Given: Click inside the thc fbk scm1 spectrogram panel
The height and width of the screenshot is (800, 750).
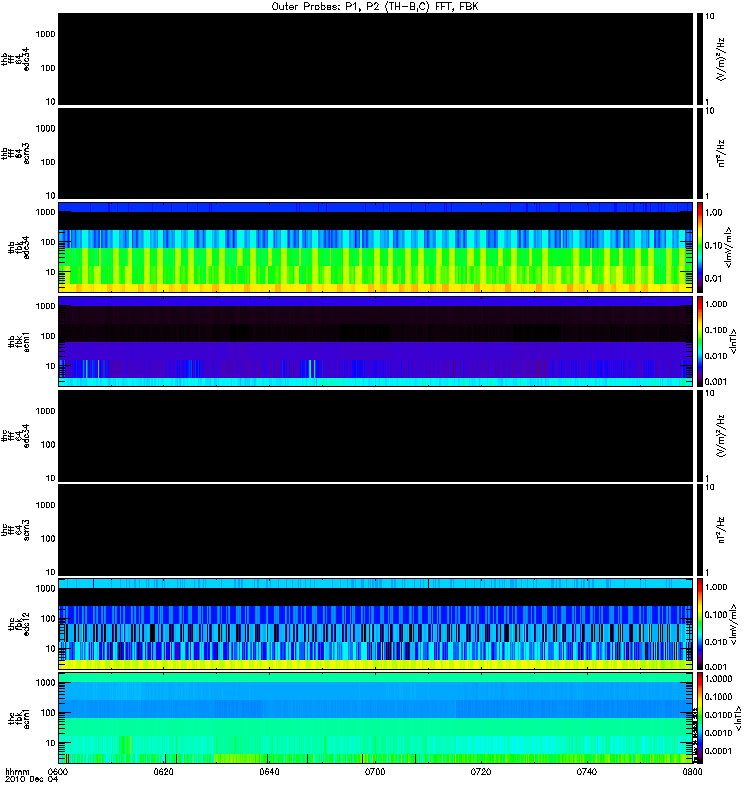Looking at the screenshot, I should click(375, 718).
